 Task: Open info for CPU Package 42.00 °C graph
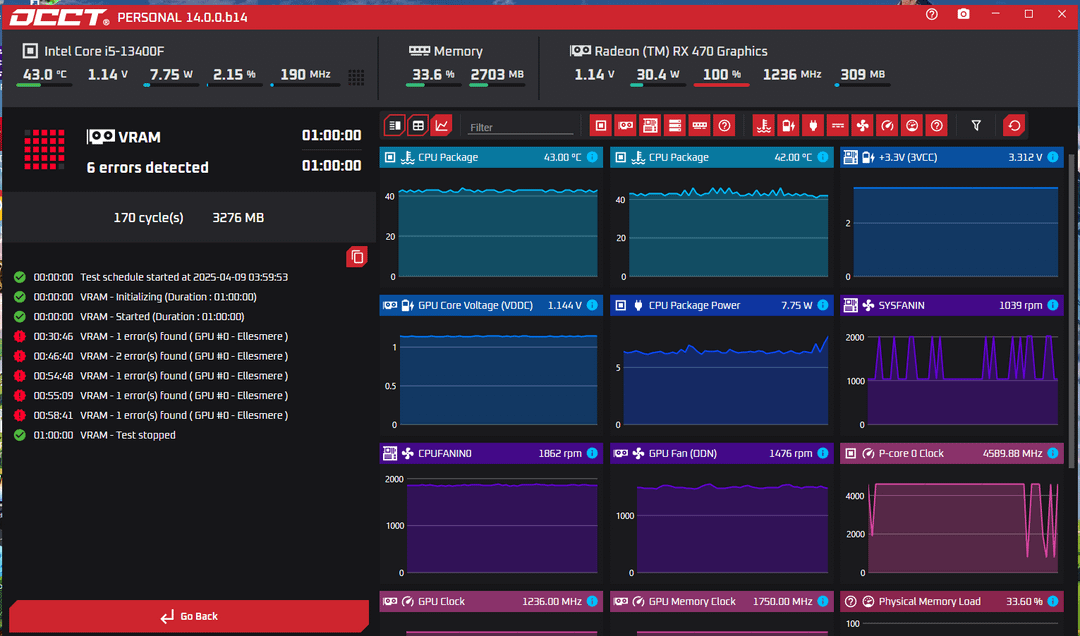[x=823, y=157]
